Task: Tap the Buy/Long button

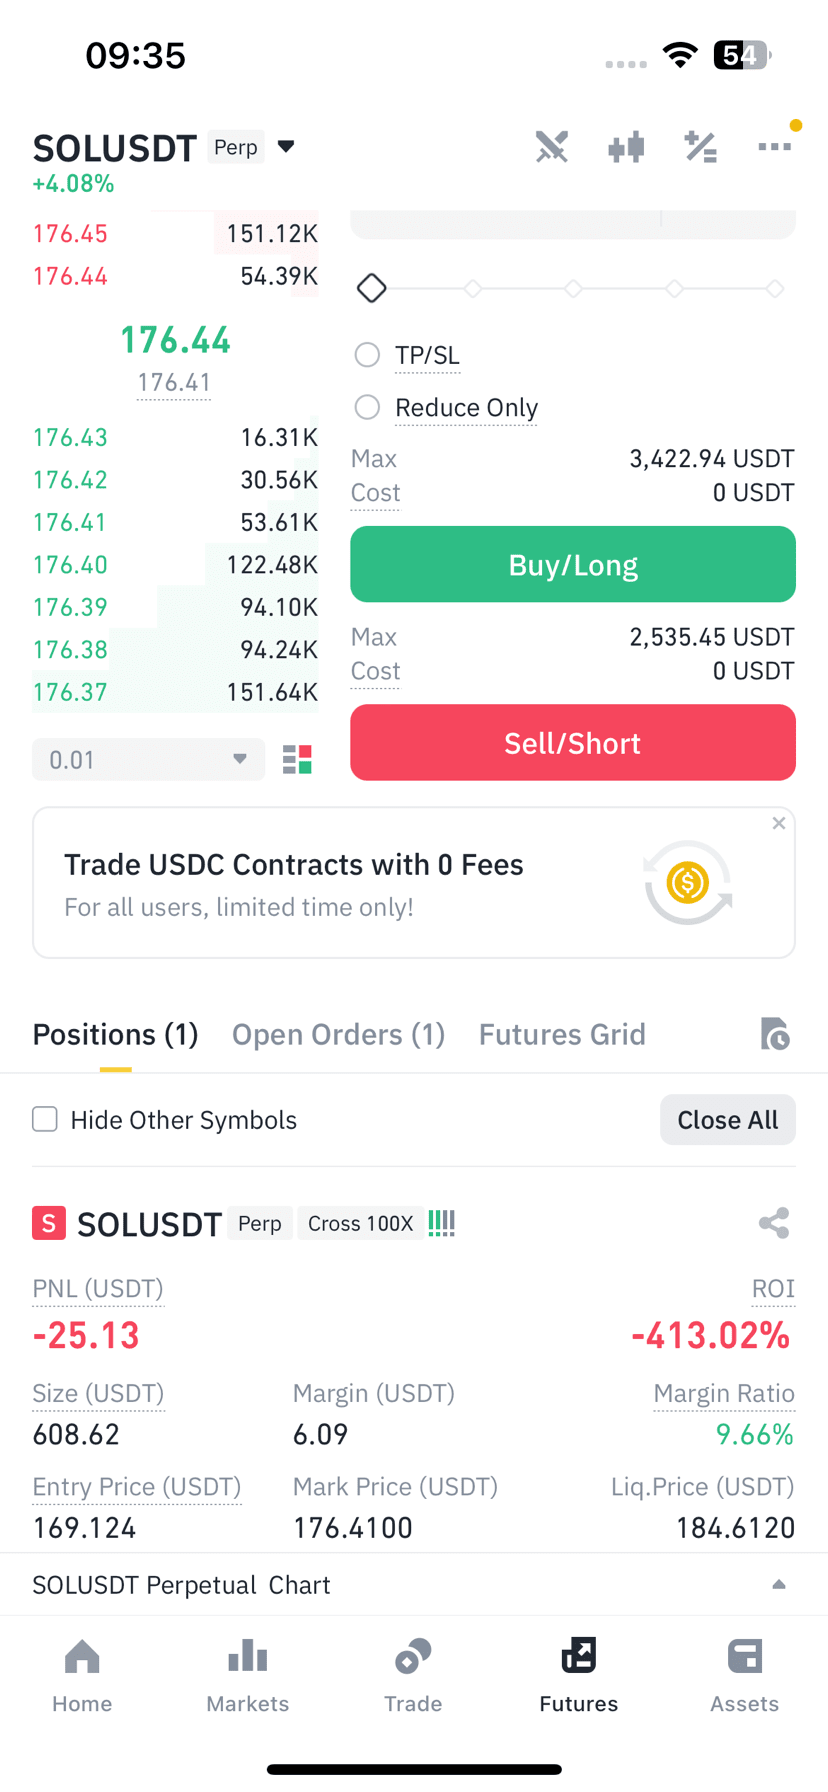Action: (573, 564)
